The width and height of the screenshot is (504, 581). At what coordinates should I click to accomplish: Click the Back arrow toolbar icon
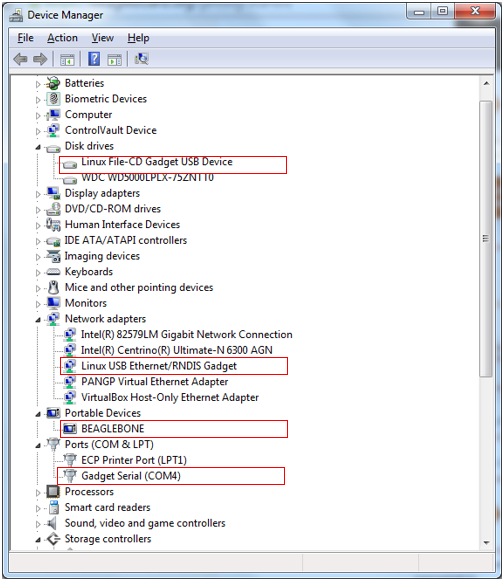(x=20, y=59)
